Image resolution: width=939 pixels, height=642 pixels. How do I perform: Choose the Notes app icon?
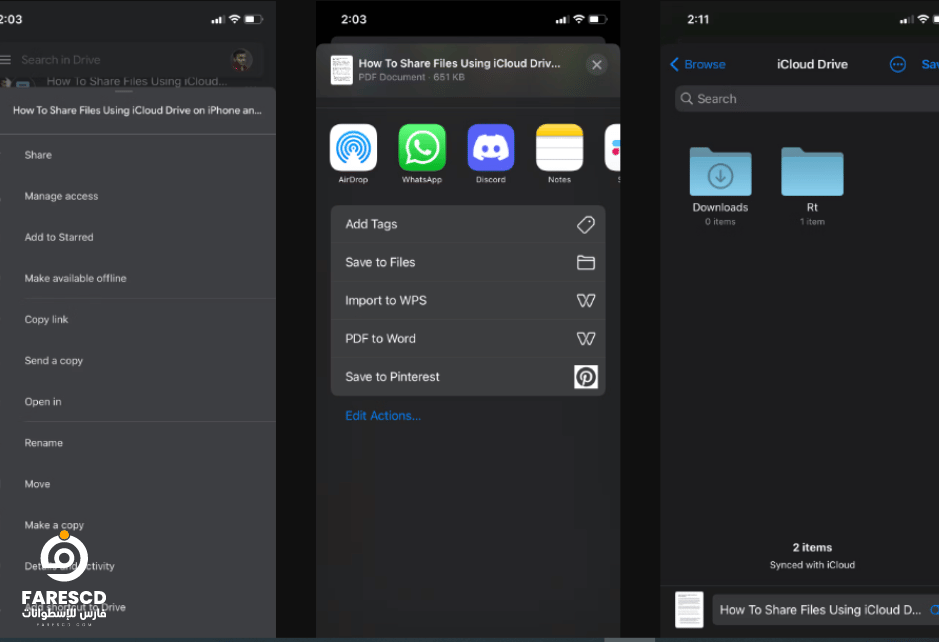[559, 147]
